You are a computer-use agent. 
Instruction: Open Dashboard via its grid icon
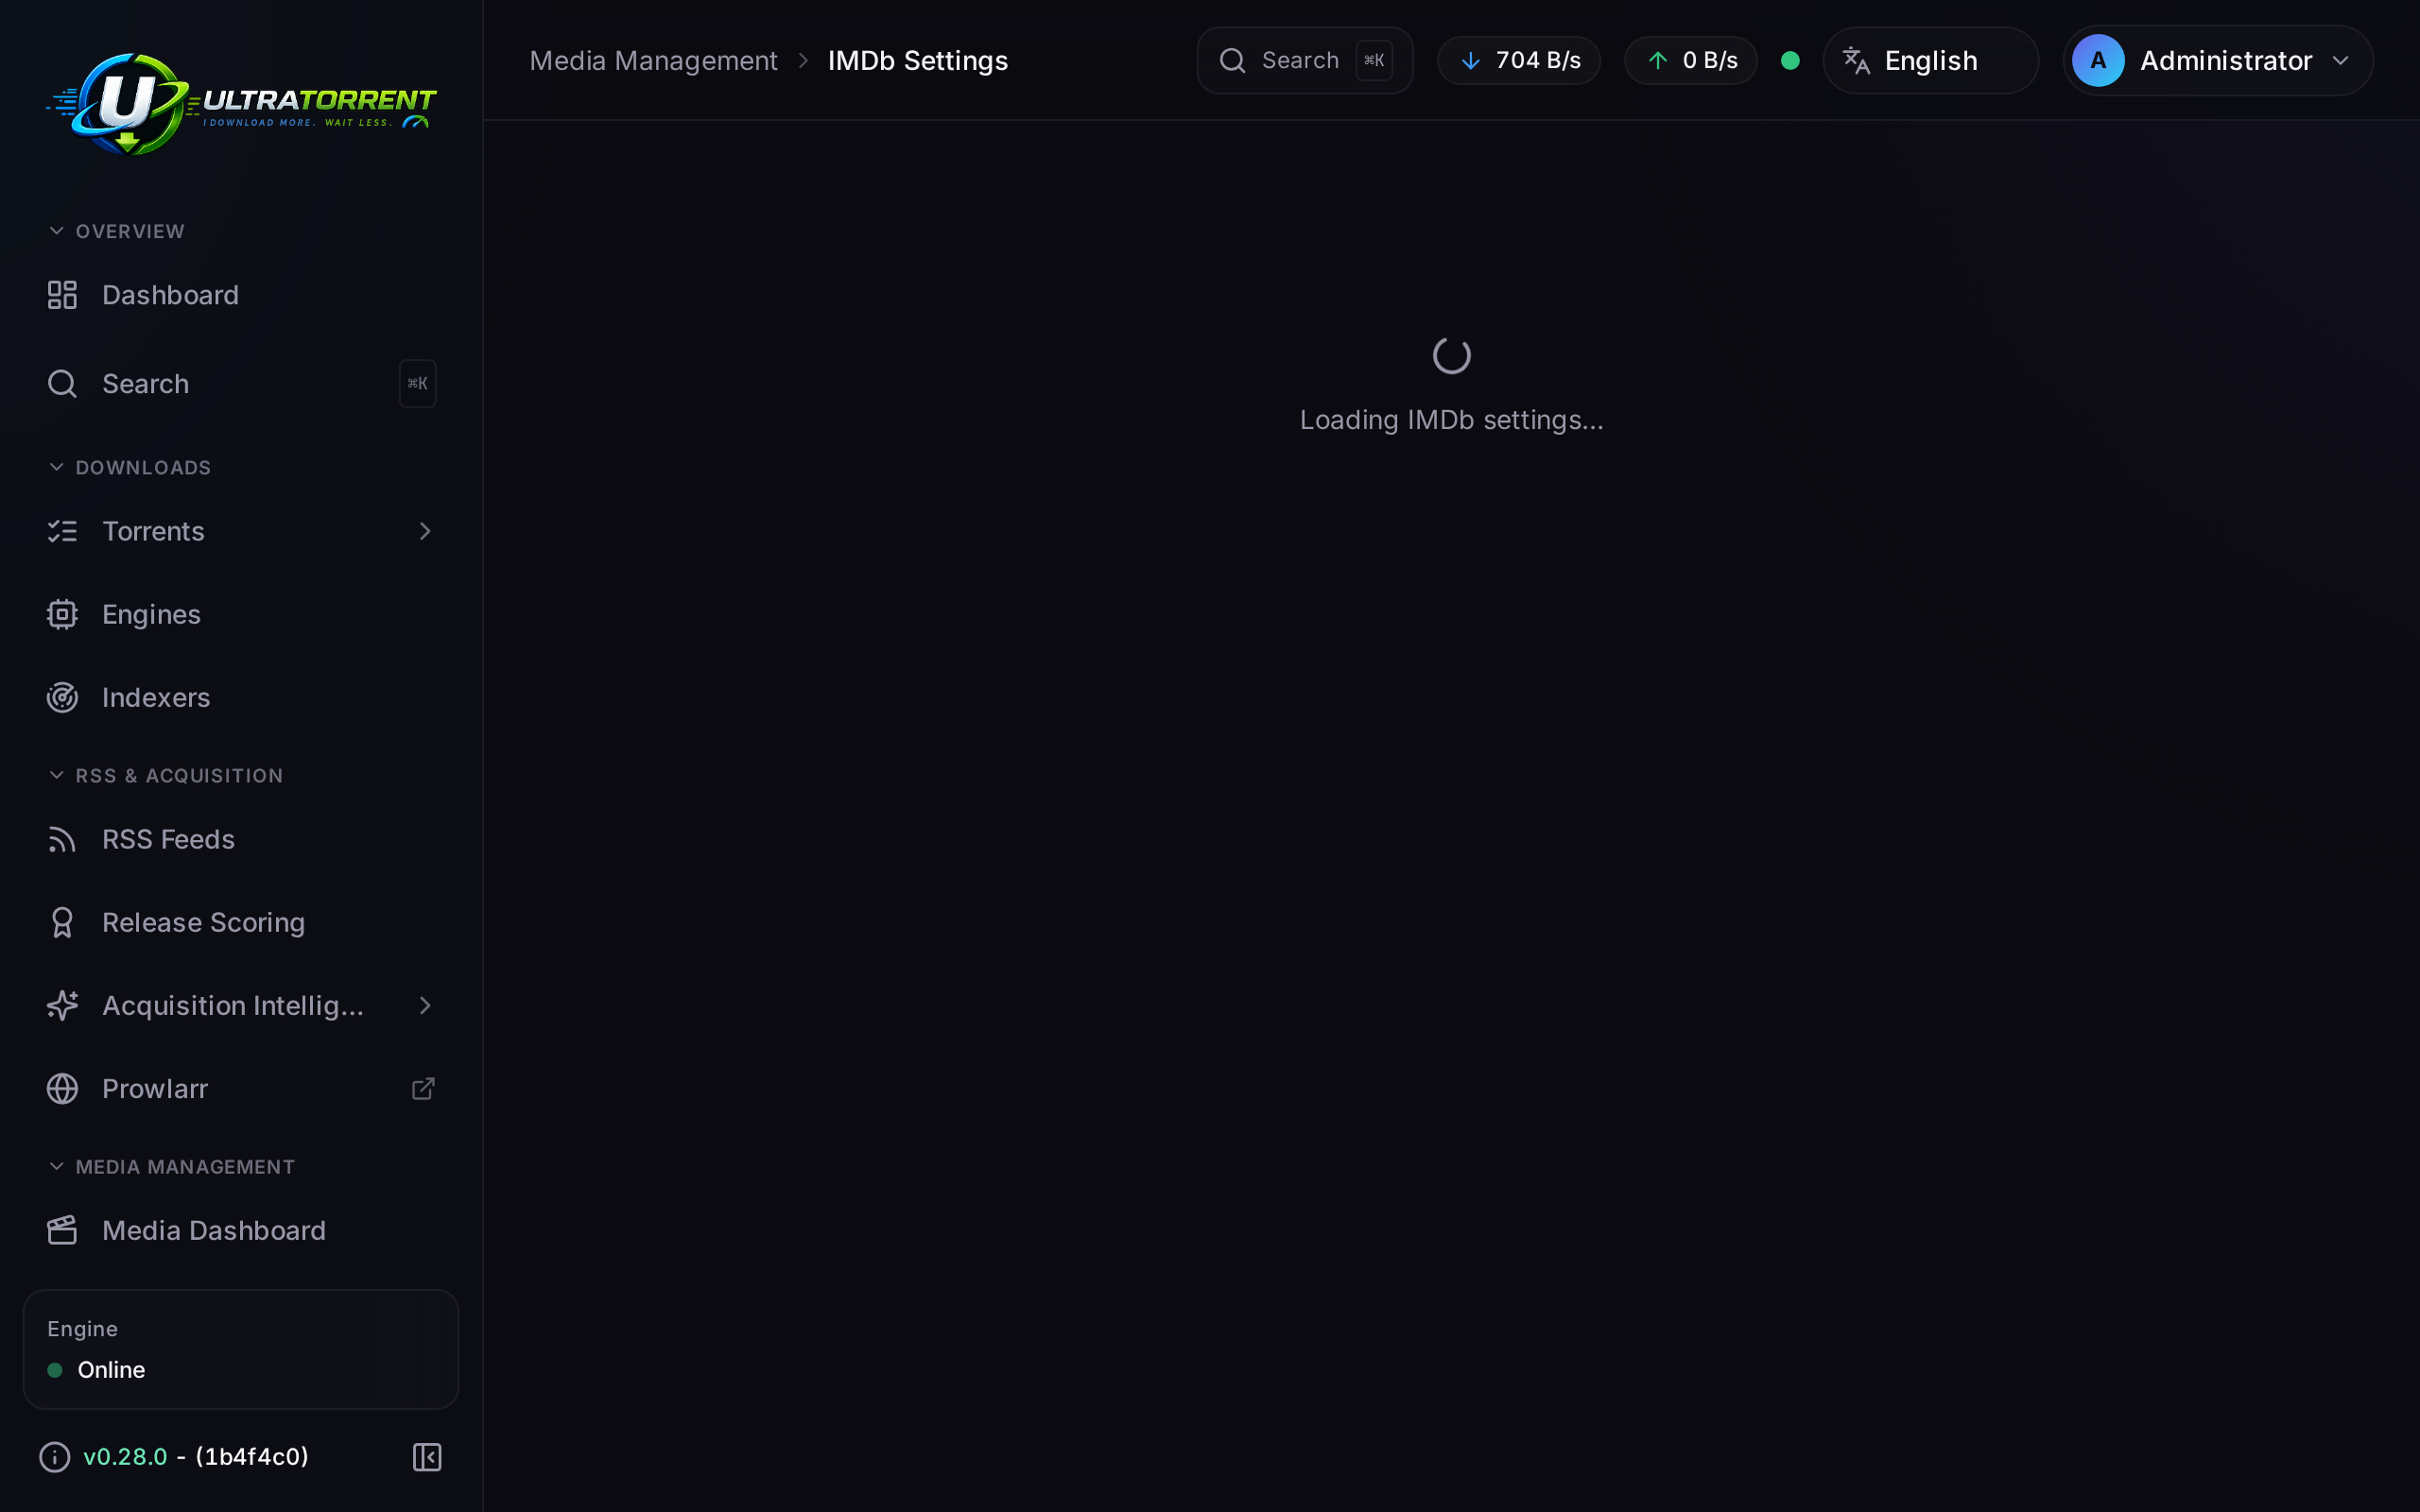(62, 295)
